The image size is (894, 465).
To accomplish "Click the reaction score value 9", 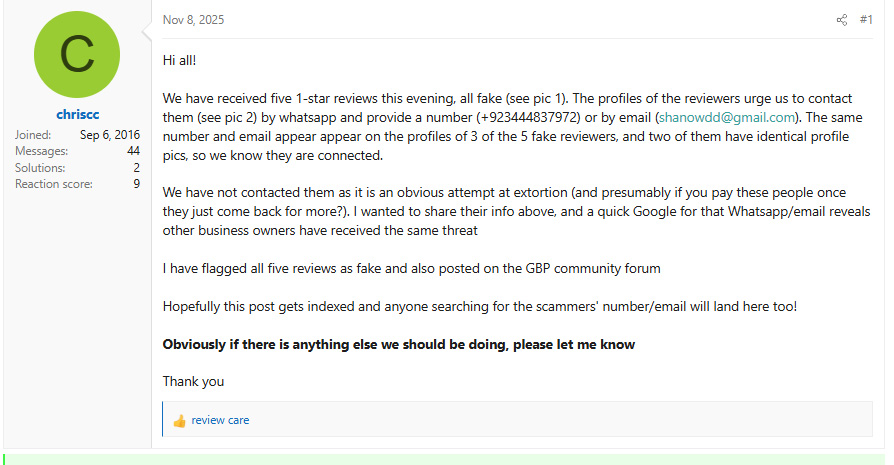I will (136, 184).
